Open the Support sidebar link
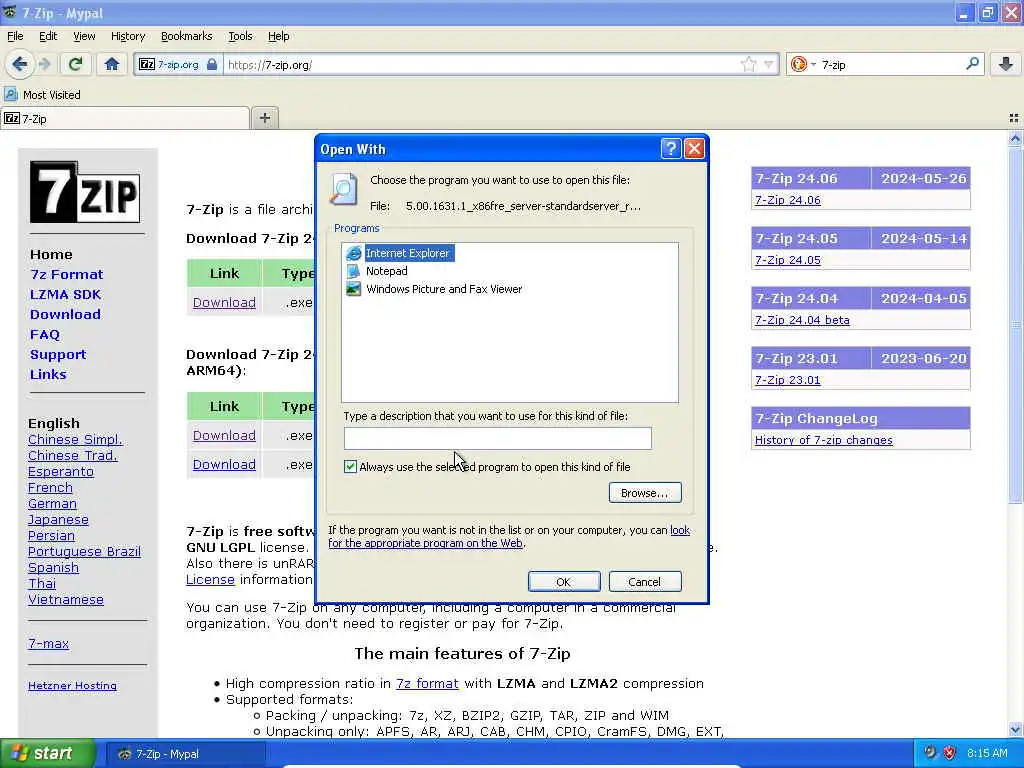 click(58, 355)
